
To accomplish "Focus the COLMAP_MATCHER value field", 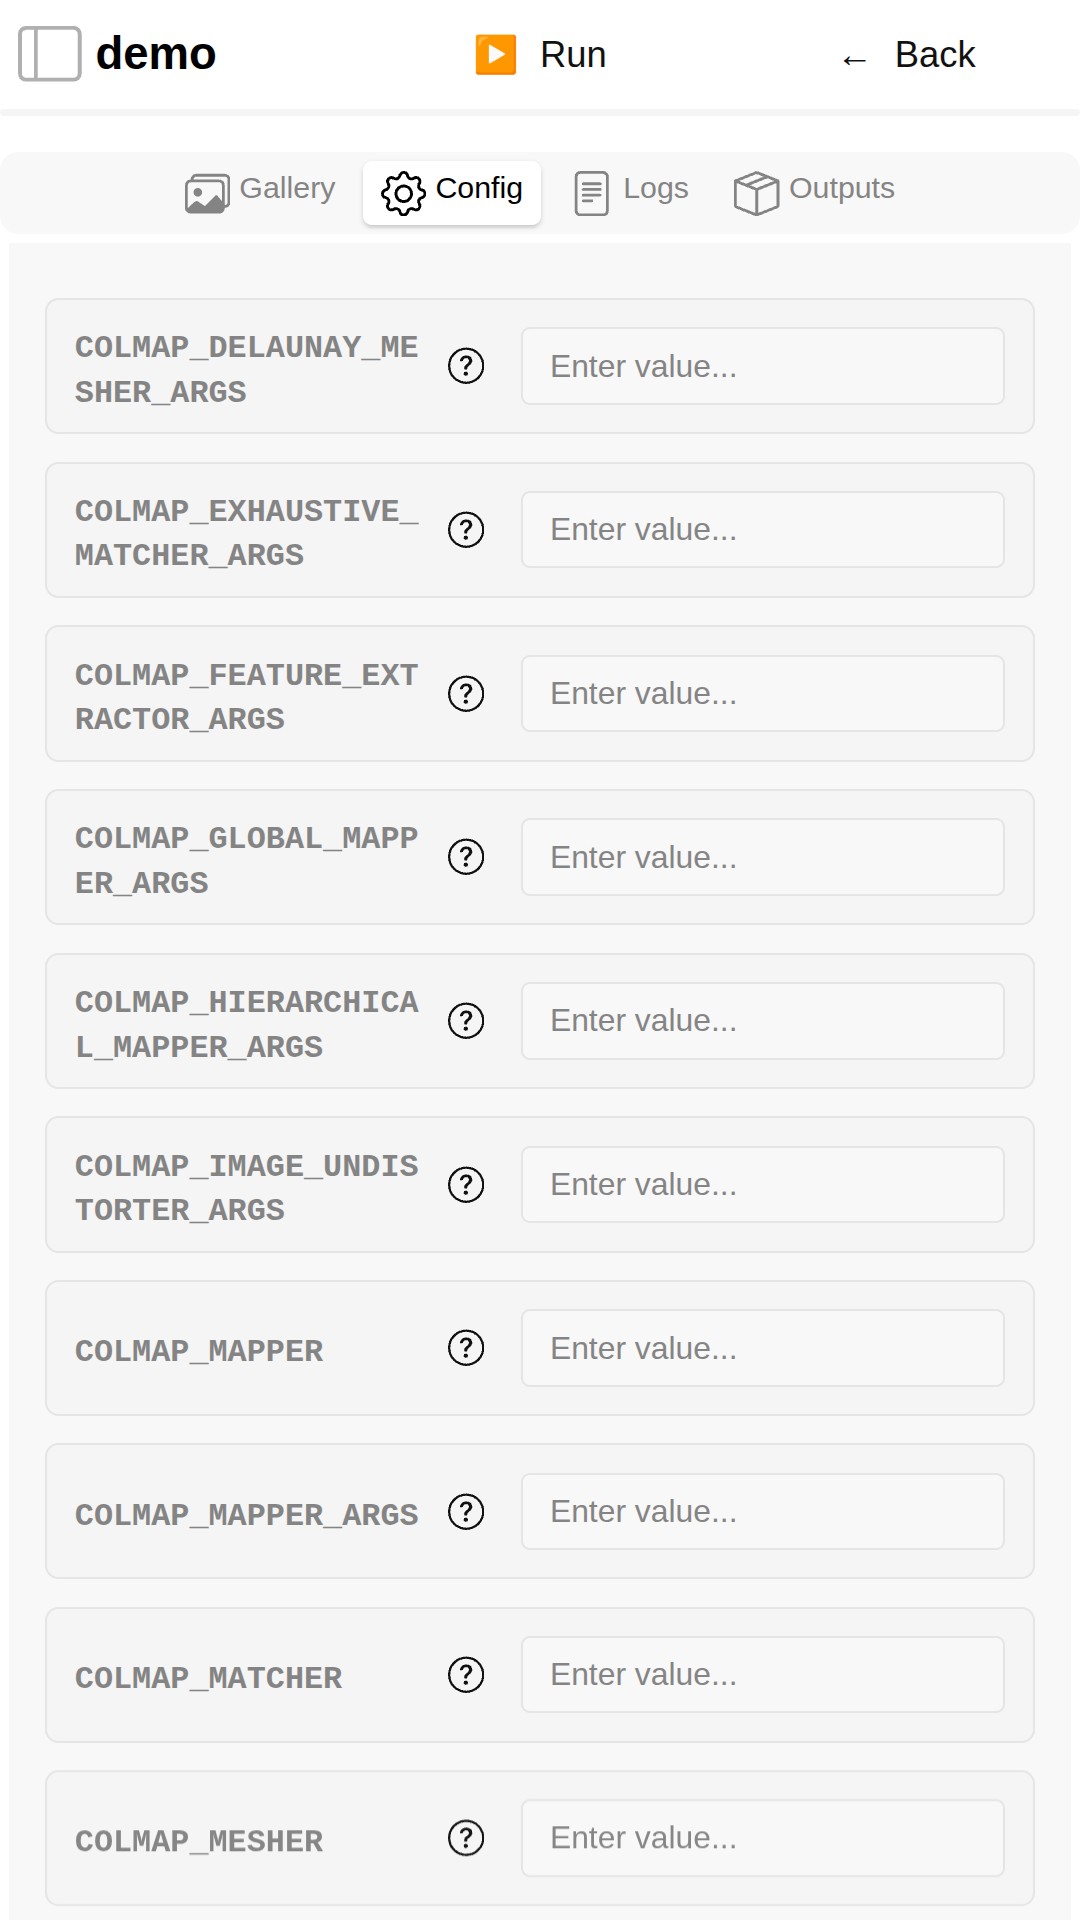I will [763, 1675].
